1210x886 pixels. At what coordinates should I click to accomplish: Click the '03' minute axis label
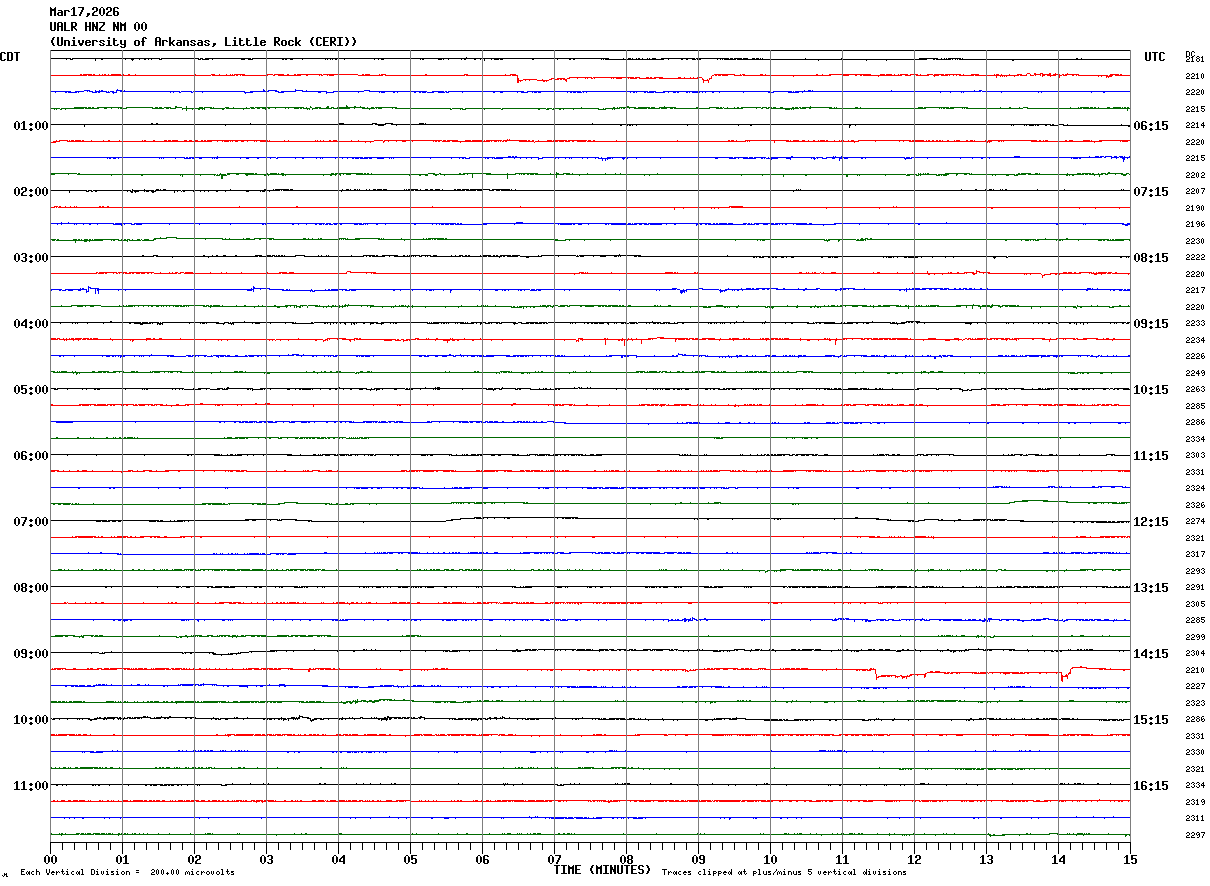(266, 859)
